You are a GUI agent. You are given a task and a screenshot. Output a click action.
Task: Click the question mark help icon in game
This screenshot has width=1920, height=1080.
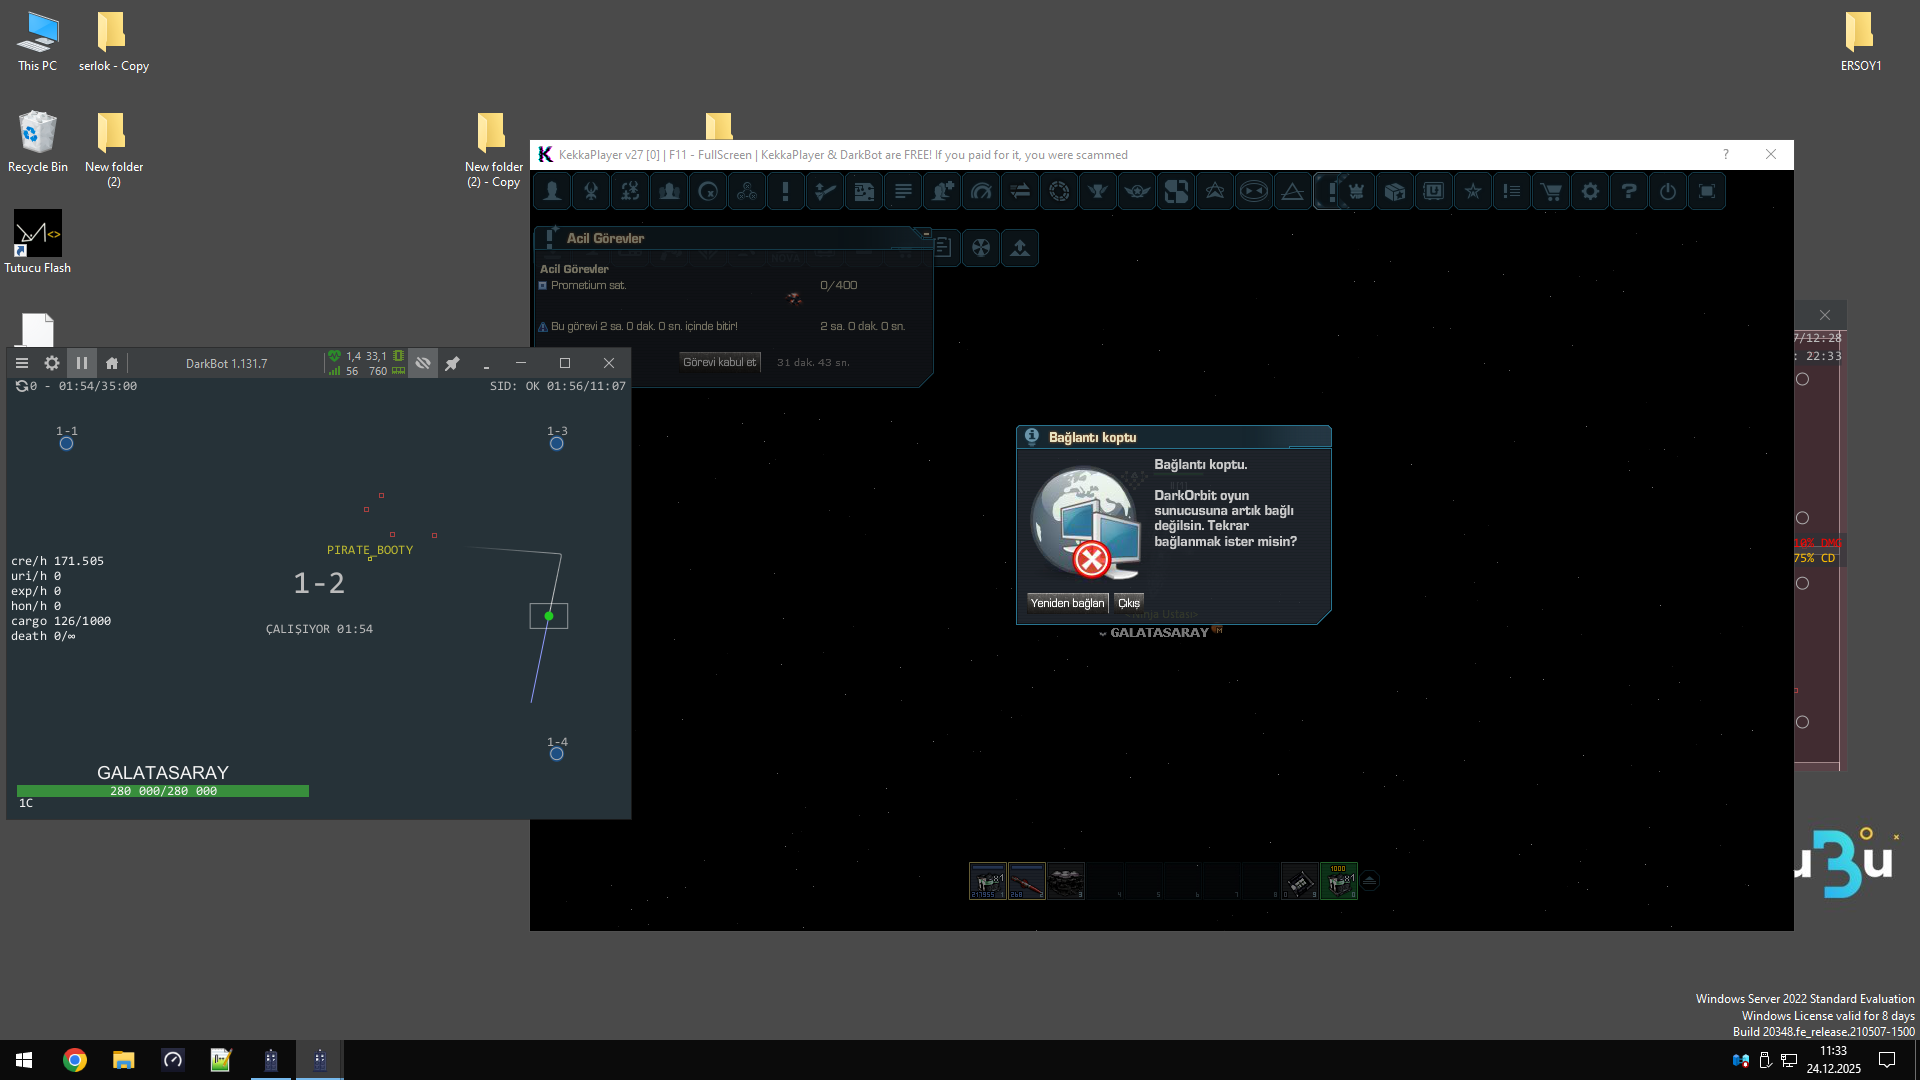[1629, 191]
